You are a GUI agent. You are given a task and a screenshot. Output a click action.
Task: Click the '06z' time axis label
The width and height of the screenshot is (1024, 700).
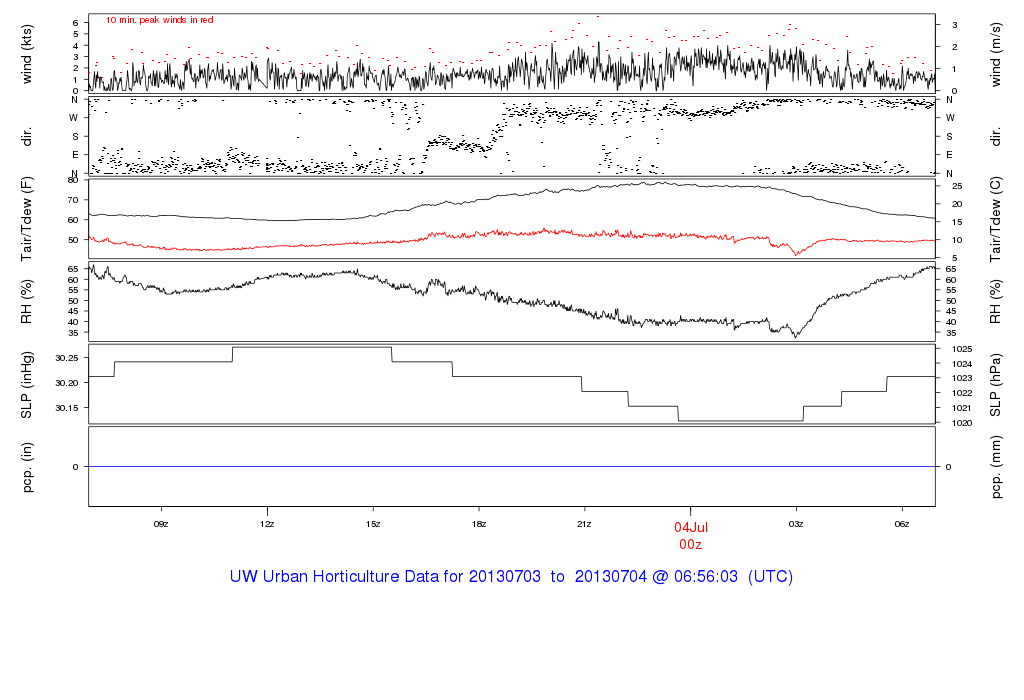(902, 524)
